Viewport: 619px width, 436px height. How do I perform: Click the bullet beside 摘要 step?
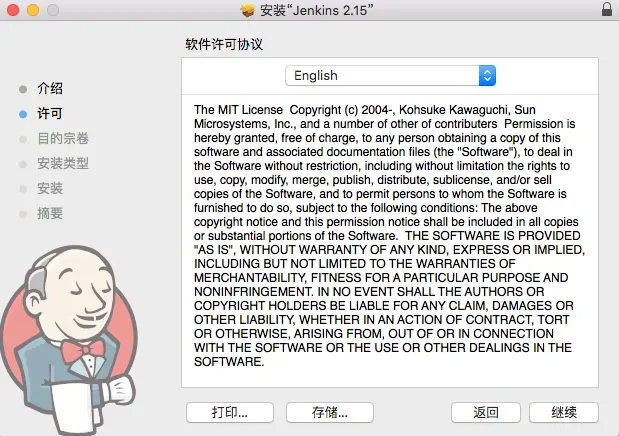[23, 214]
